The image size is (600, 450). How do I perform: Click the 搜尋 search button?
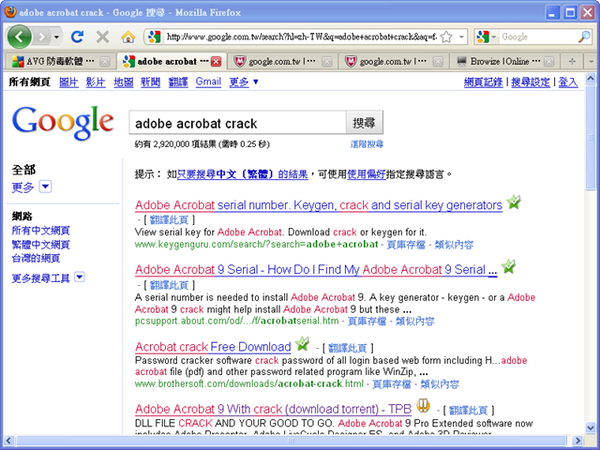tap(364, 123)
